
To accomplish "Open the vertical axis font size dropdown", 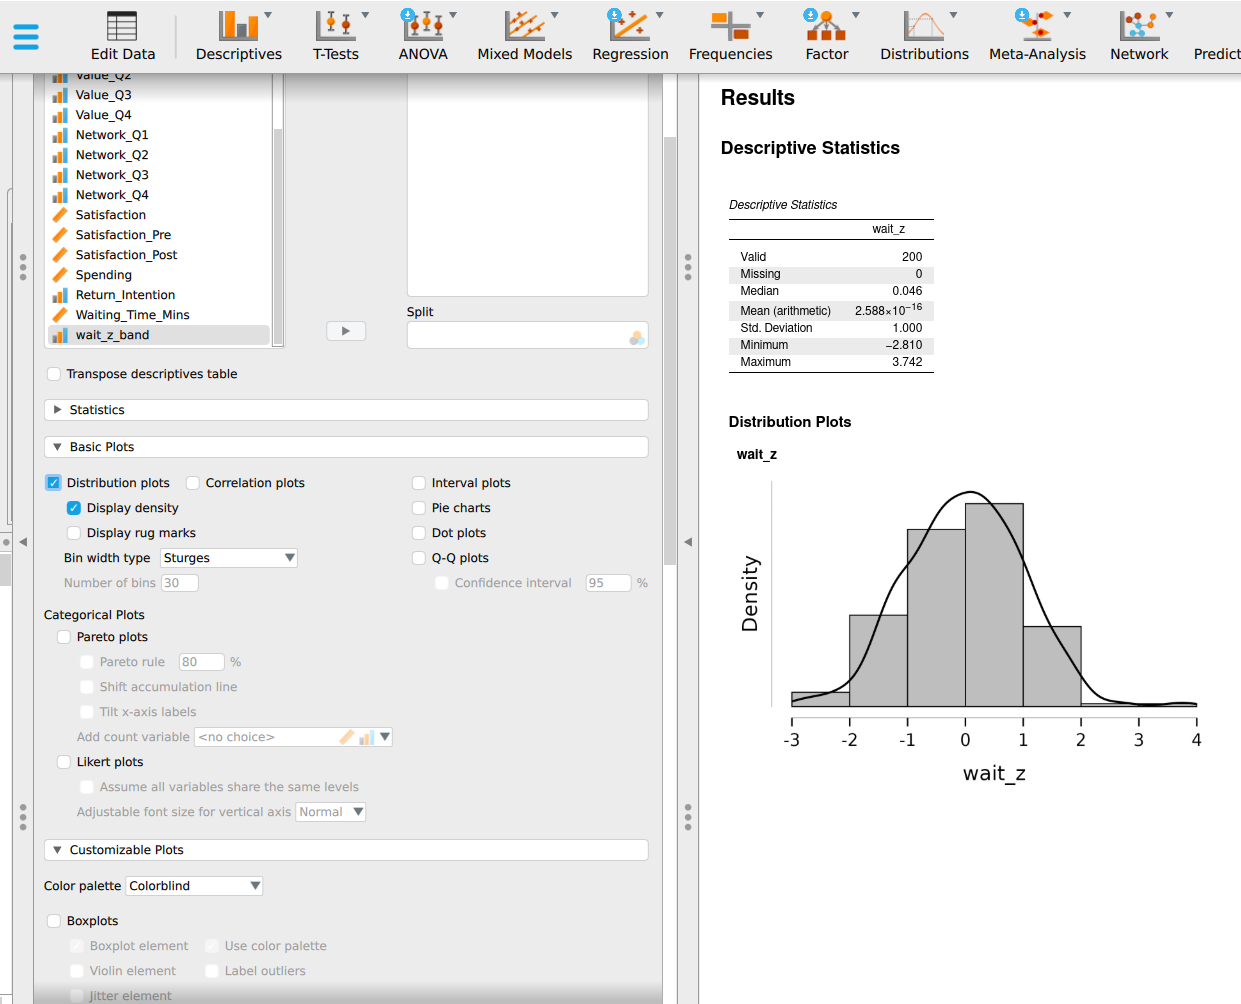I will point(331,812).
